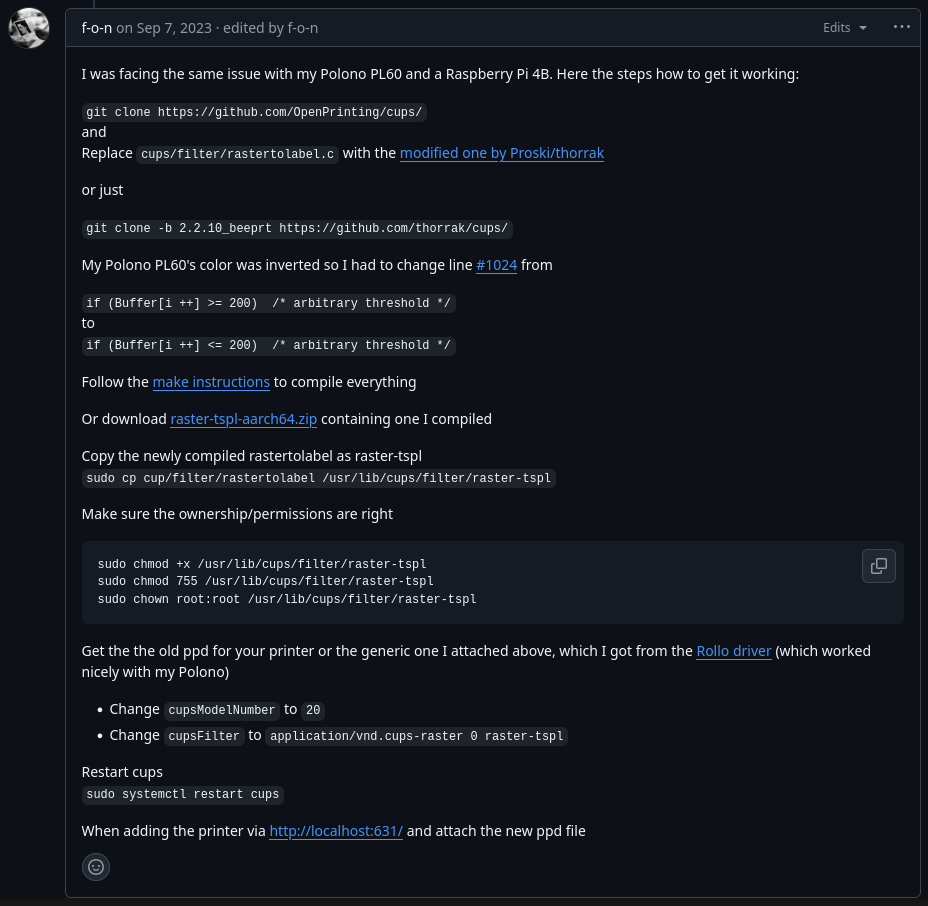Click f-o-n's profile avatar
This screenshot has height=906, width=928.
click(x=29, y=28)
